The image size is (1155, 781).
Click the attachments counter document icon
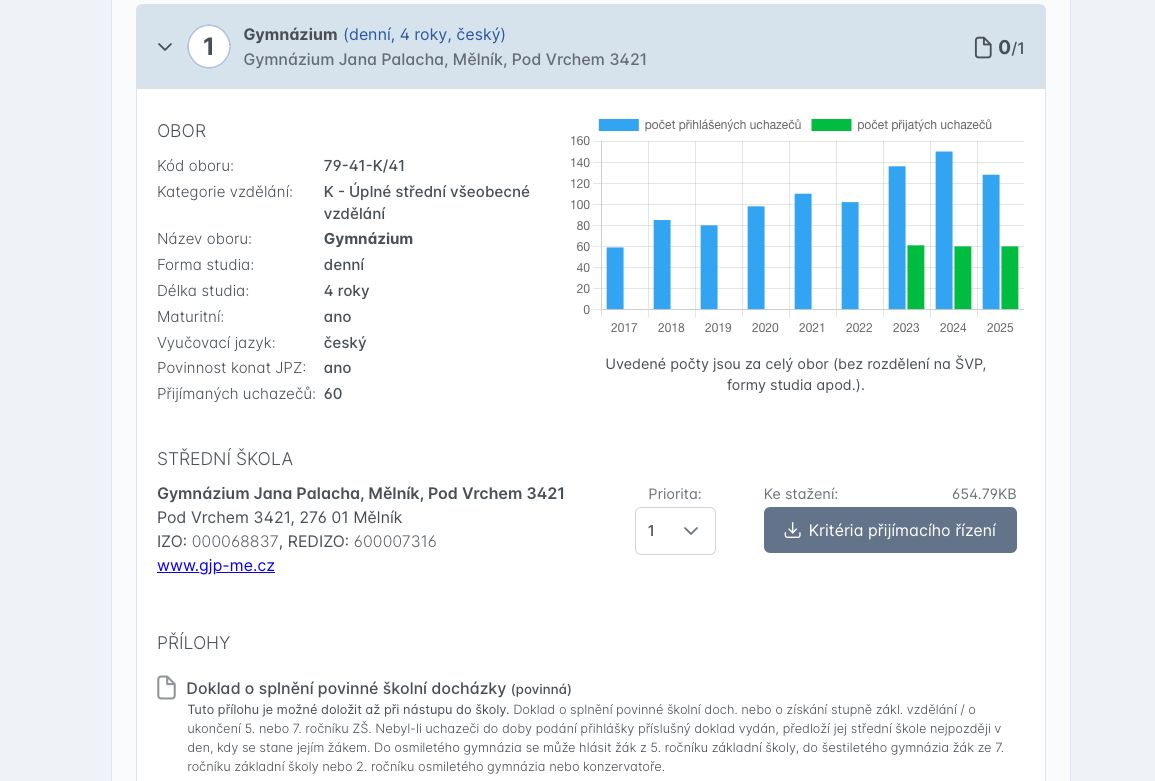(983, 47)
